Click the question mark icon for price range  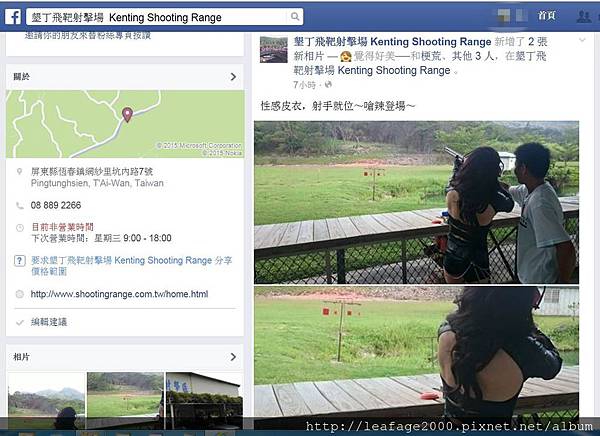coord(20,261)
